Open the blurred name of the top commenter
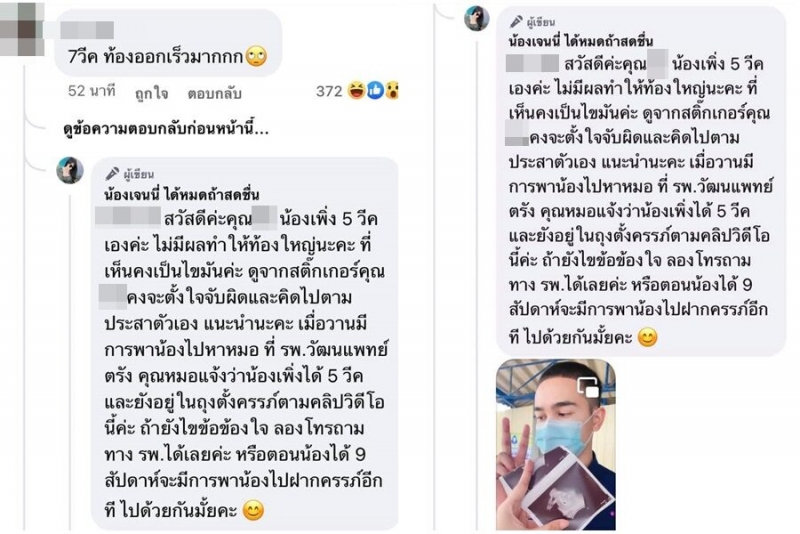Image resolution: width=800 pixels, height=534 pixels. (87, 30)
